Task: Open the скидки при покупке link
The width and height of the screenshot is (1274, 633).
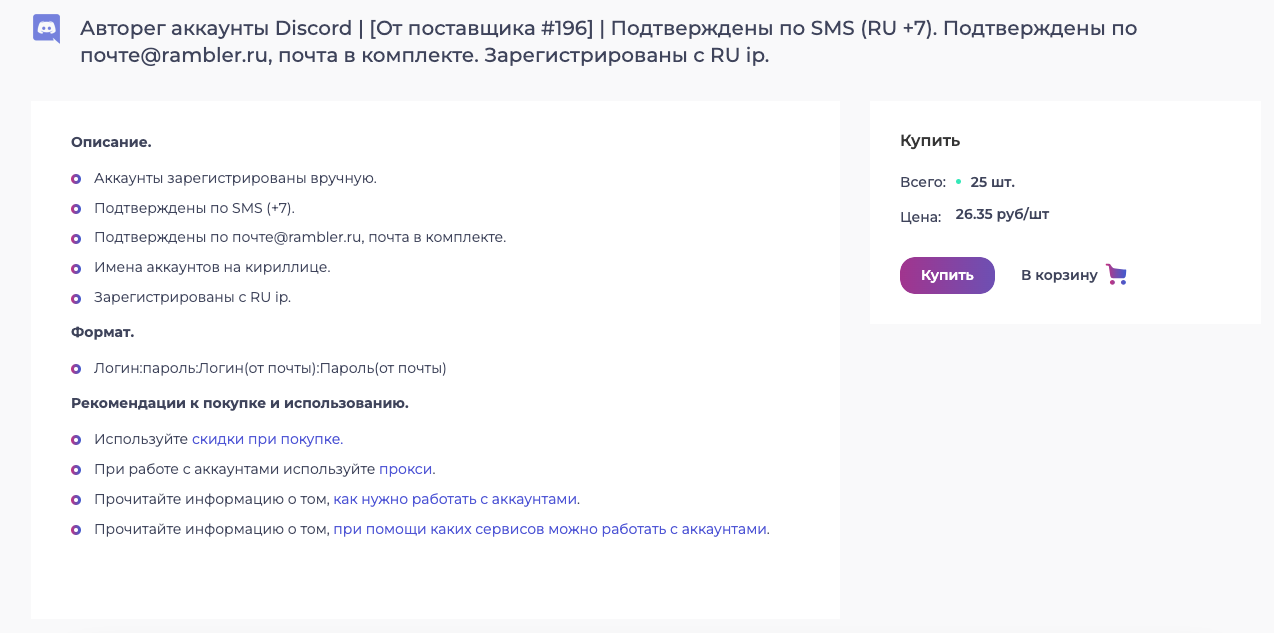Action: click(x=266, y=439)
